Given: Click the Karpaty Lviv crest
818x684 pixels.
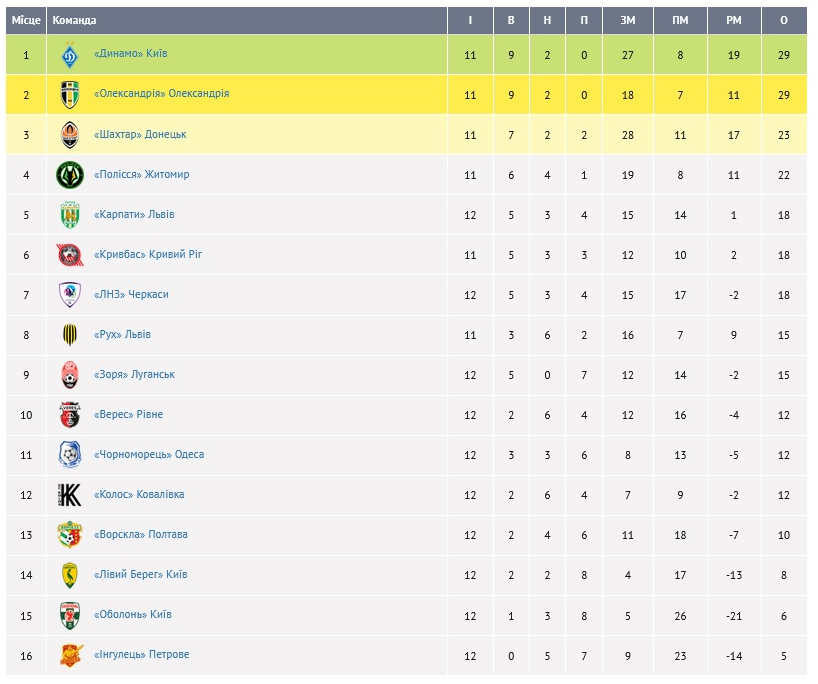Looking at the screenshot, I should pos(69,215).
